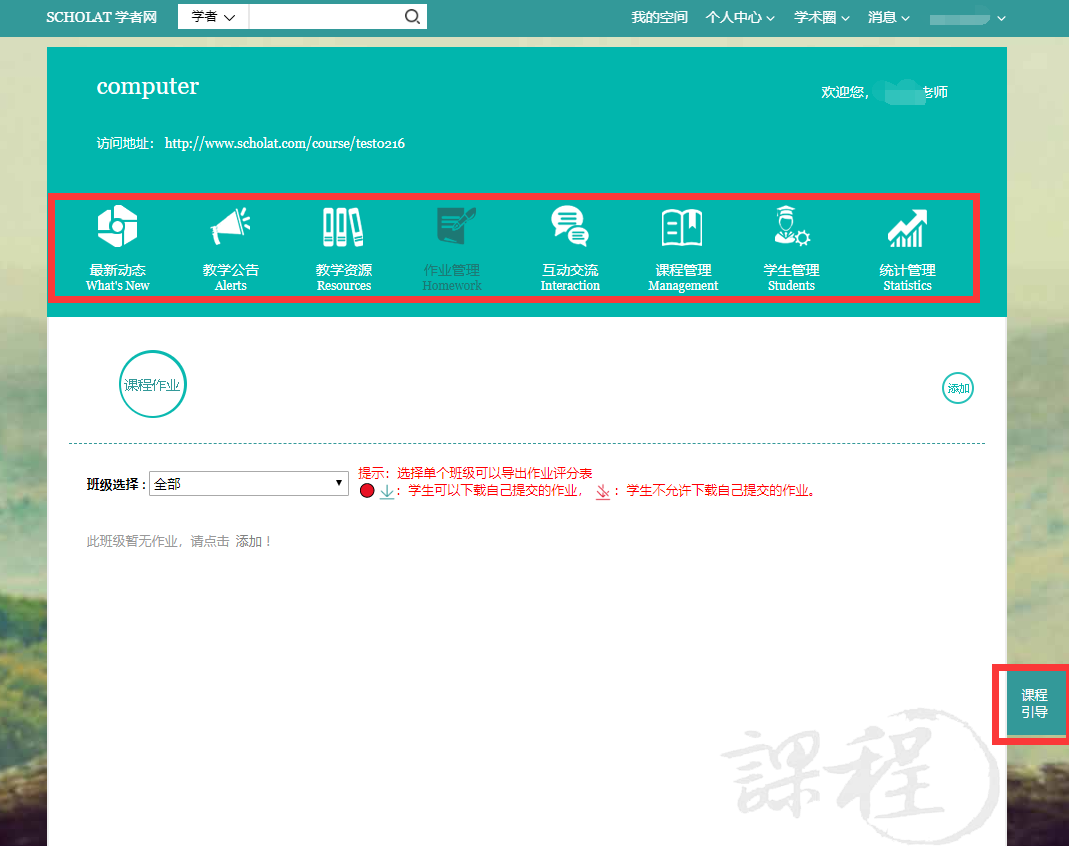Expand the 班级选择 class dropdown
Viewport: 1069px width, 846px height.
[x=248, y=484]
